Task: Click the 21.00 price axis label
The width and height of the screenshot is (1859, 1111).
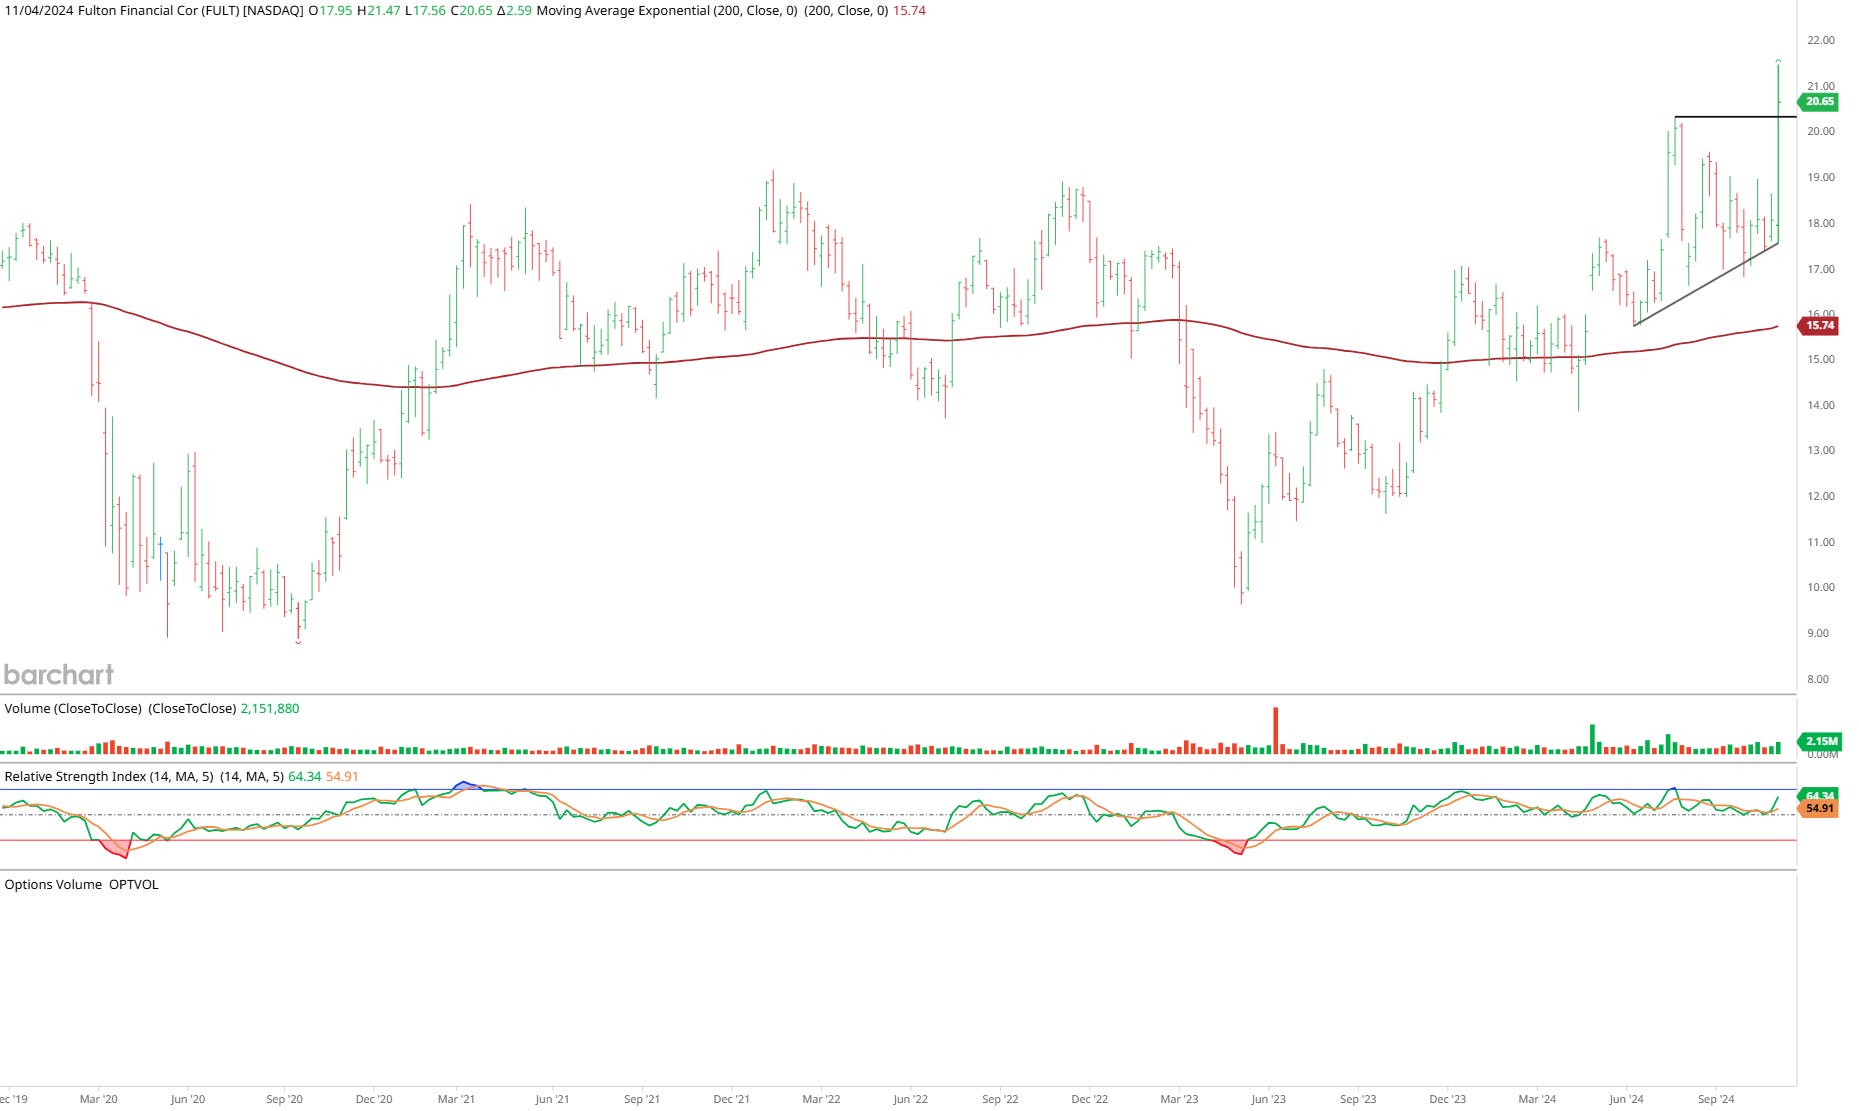Action: coord(1821,86)
